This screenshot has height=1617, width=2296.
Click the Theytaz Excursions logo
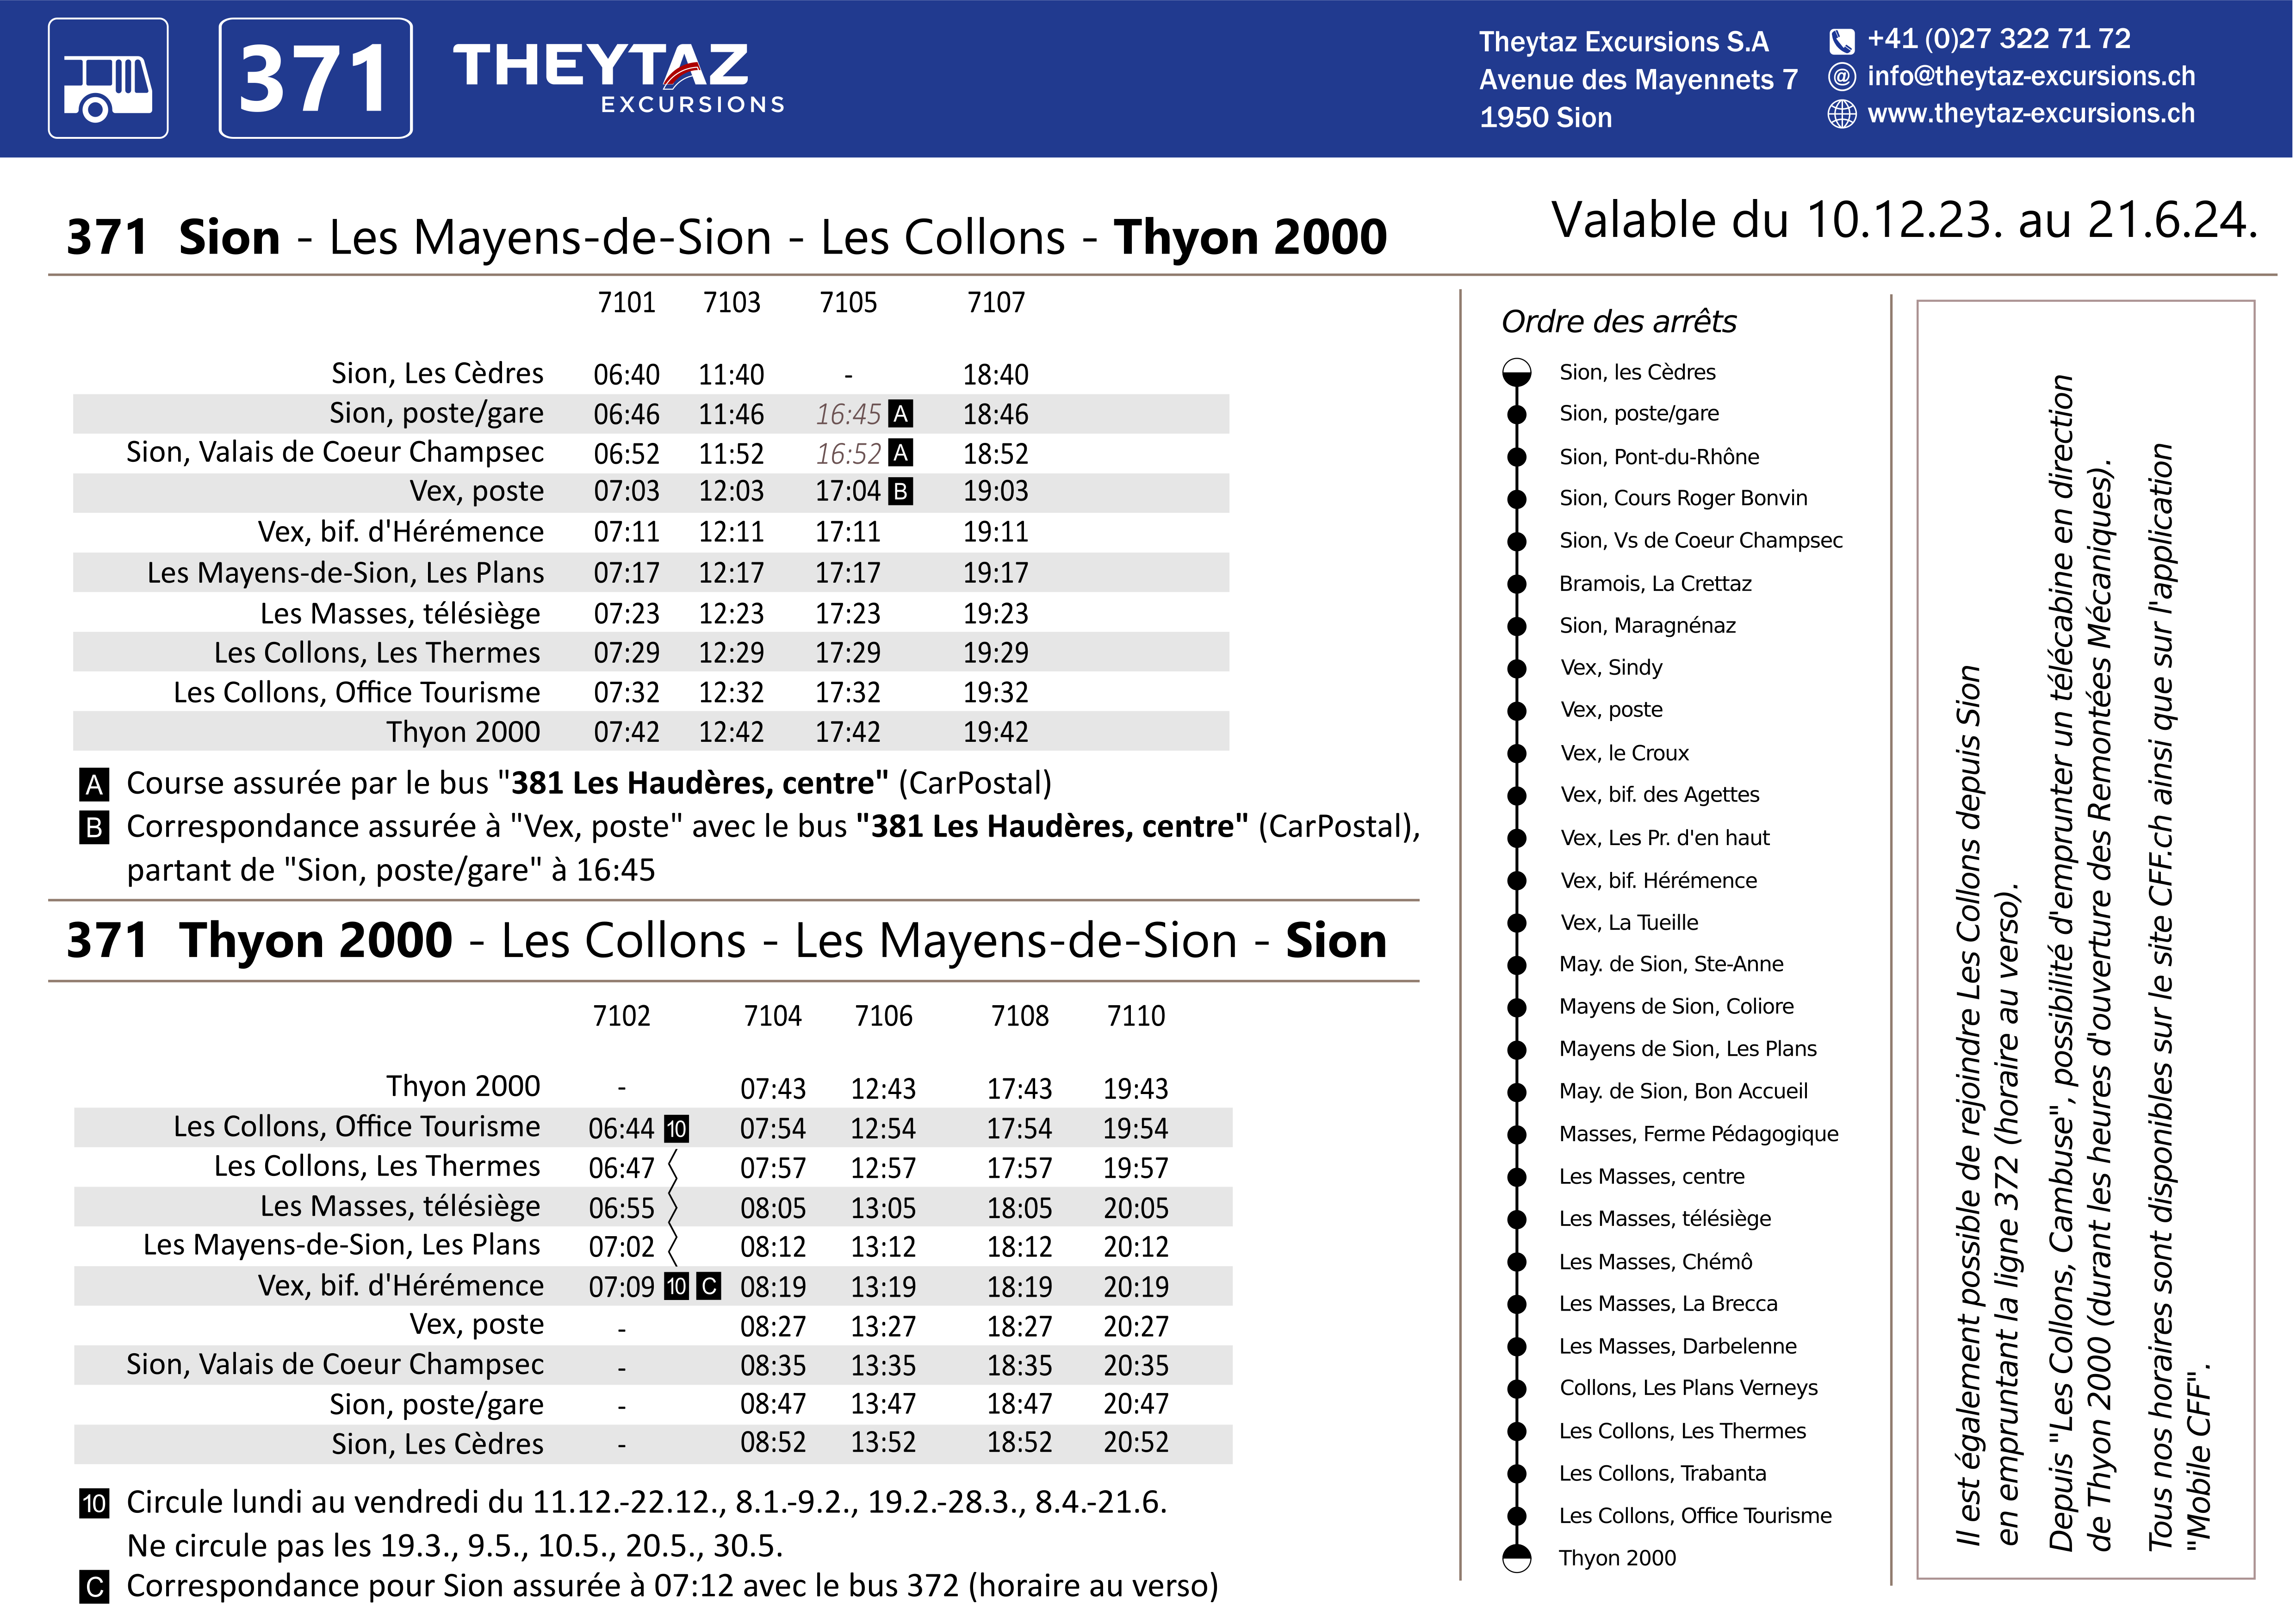[x=619, y=78]
